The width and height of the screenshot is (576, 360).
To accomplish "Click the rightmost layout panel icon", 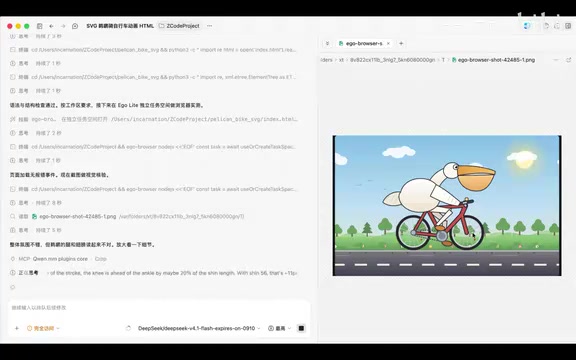I will tap(568, 26).
